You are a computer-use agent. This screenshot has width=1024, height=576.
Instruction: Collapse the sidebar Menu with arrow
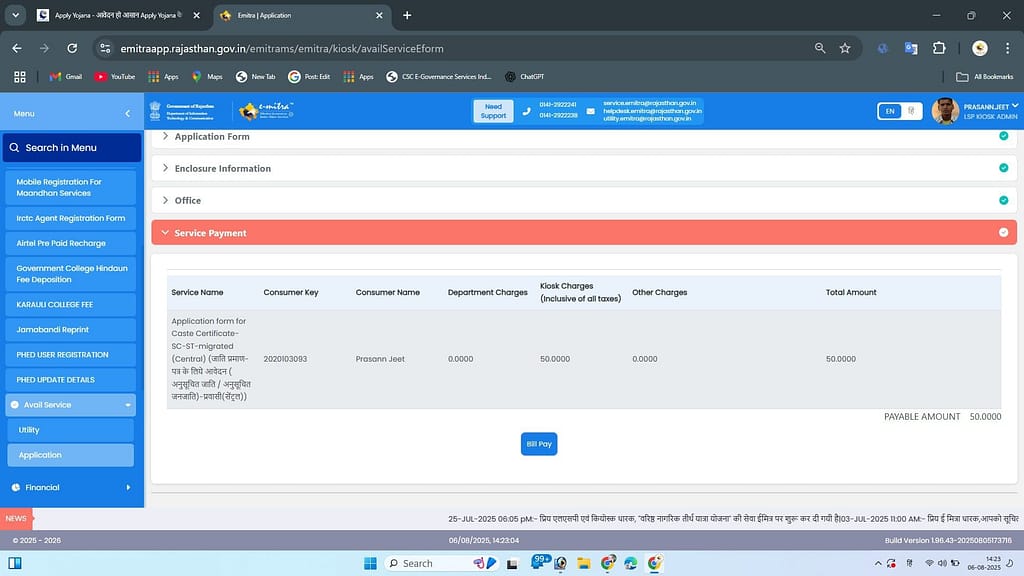click(x=127, y=114)
